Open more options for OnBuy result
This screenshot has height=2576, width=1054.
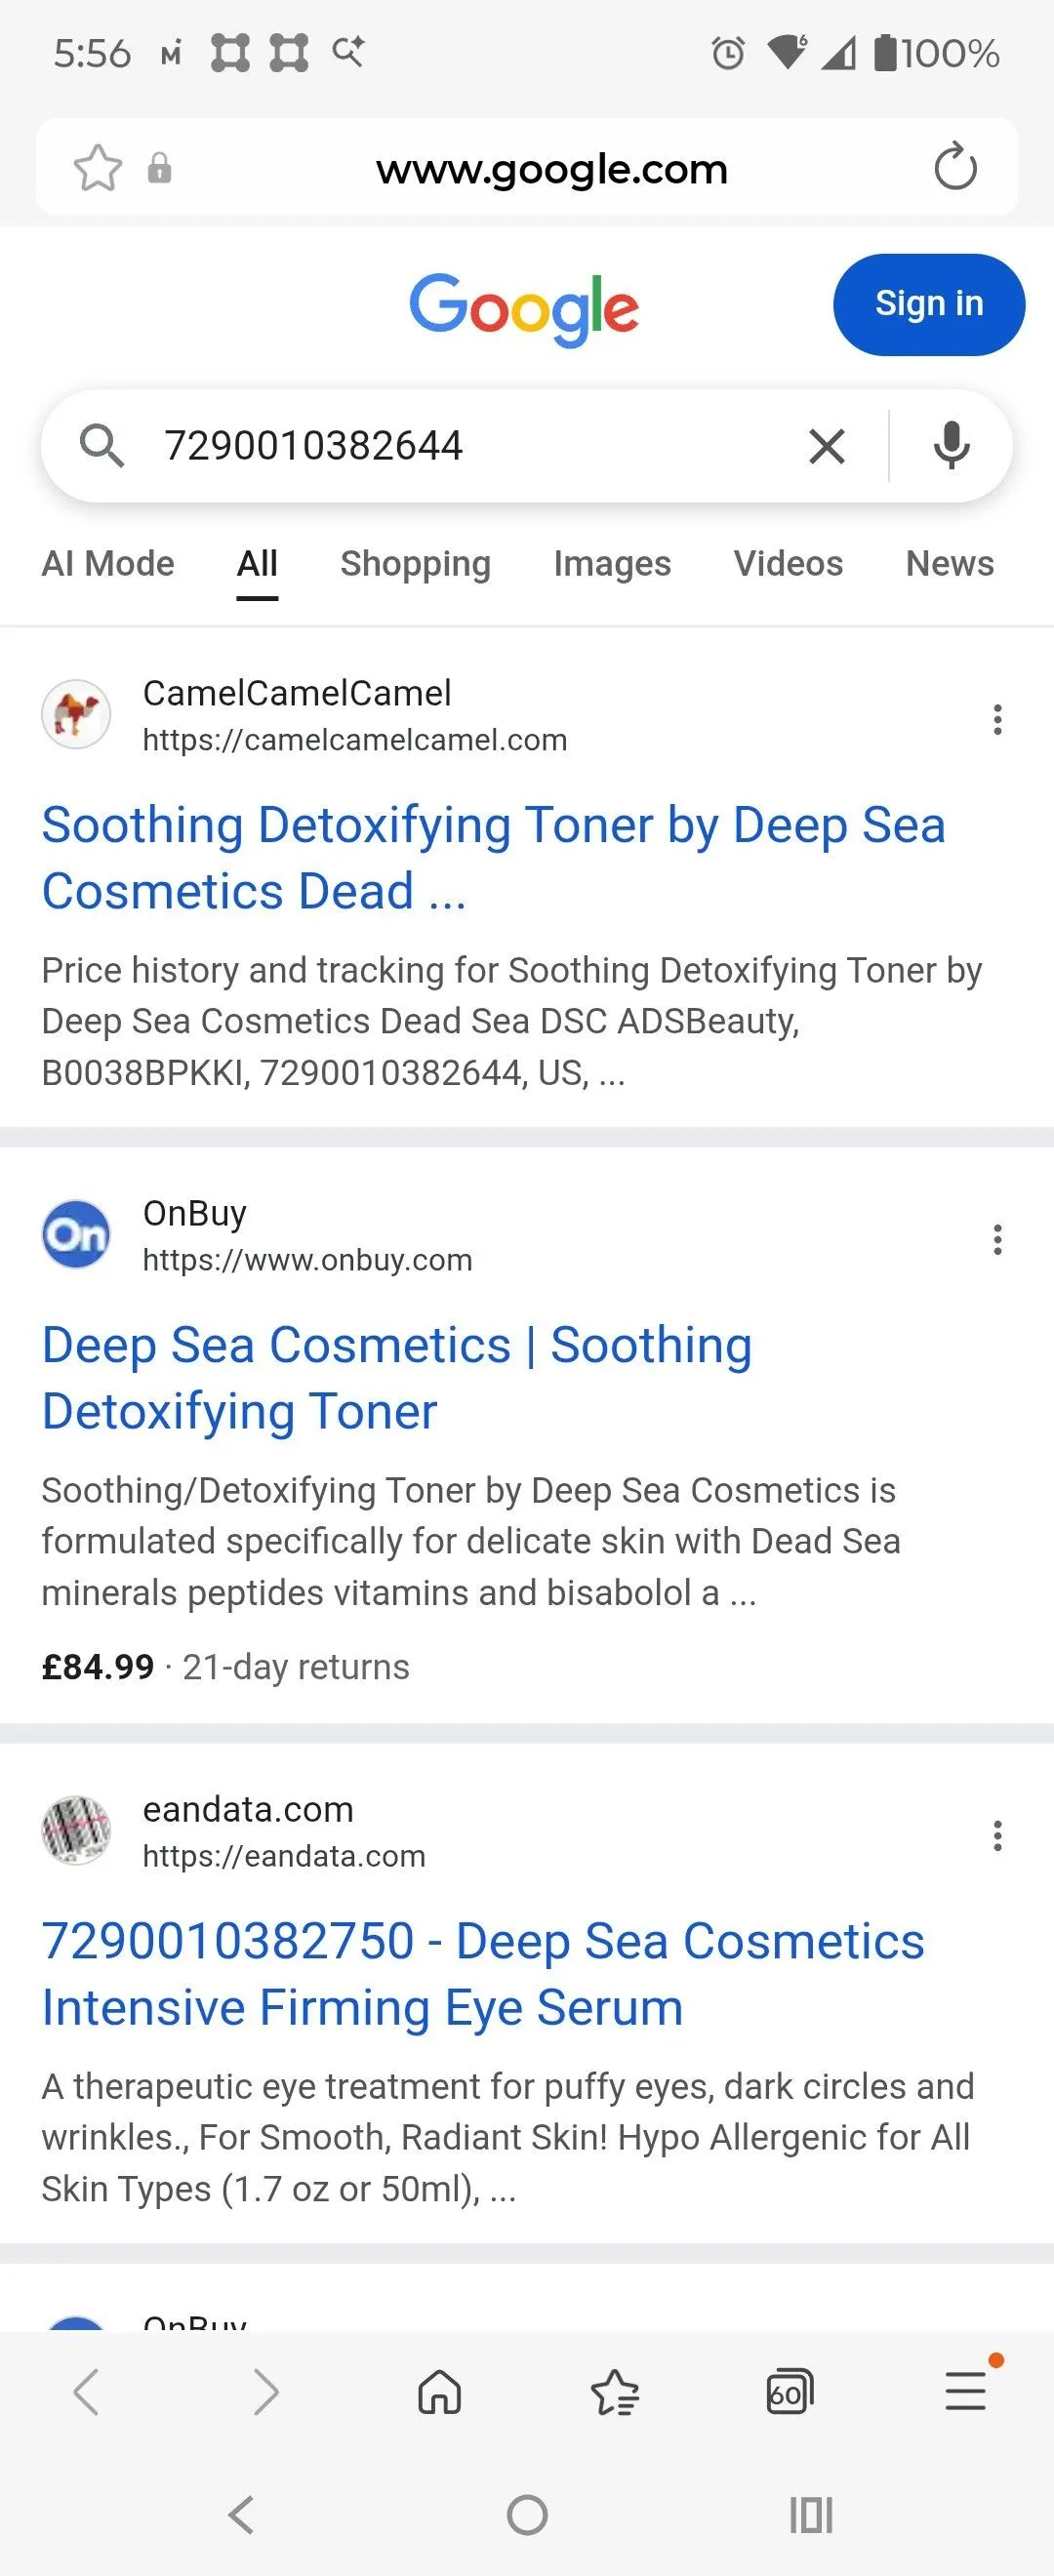(x=997, y=1239)
